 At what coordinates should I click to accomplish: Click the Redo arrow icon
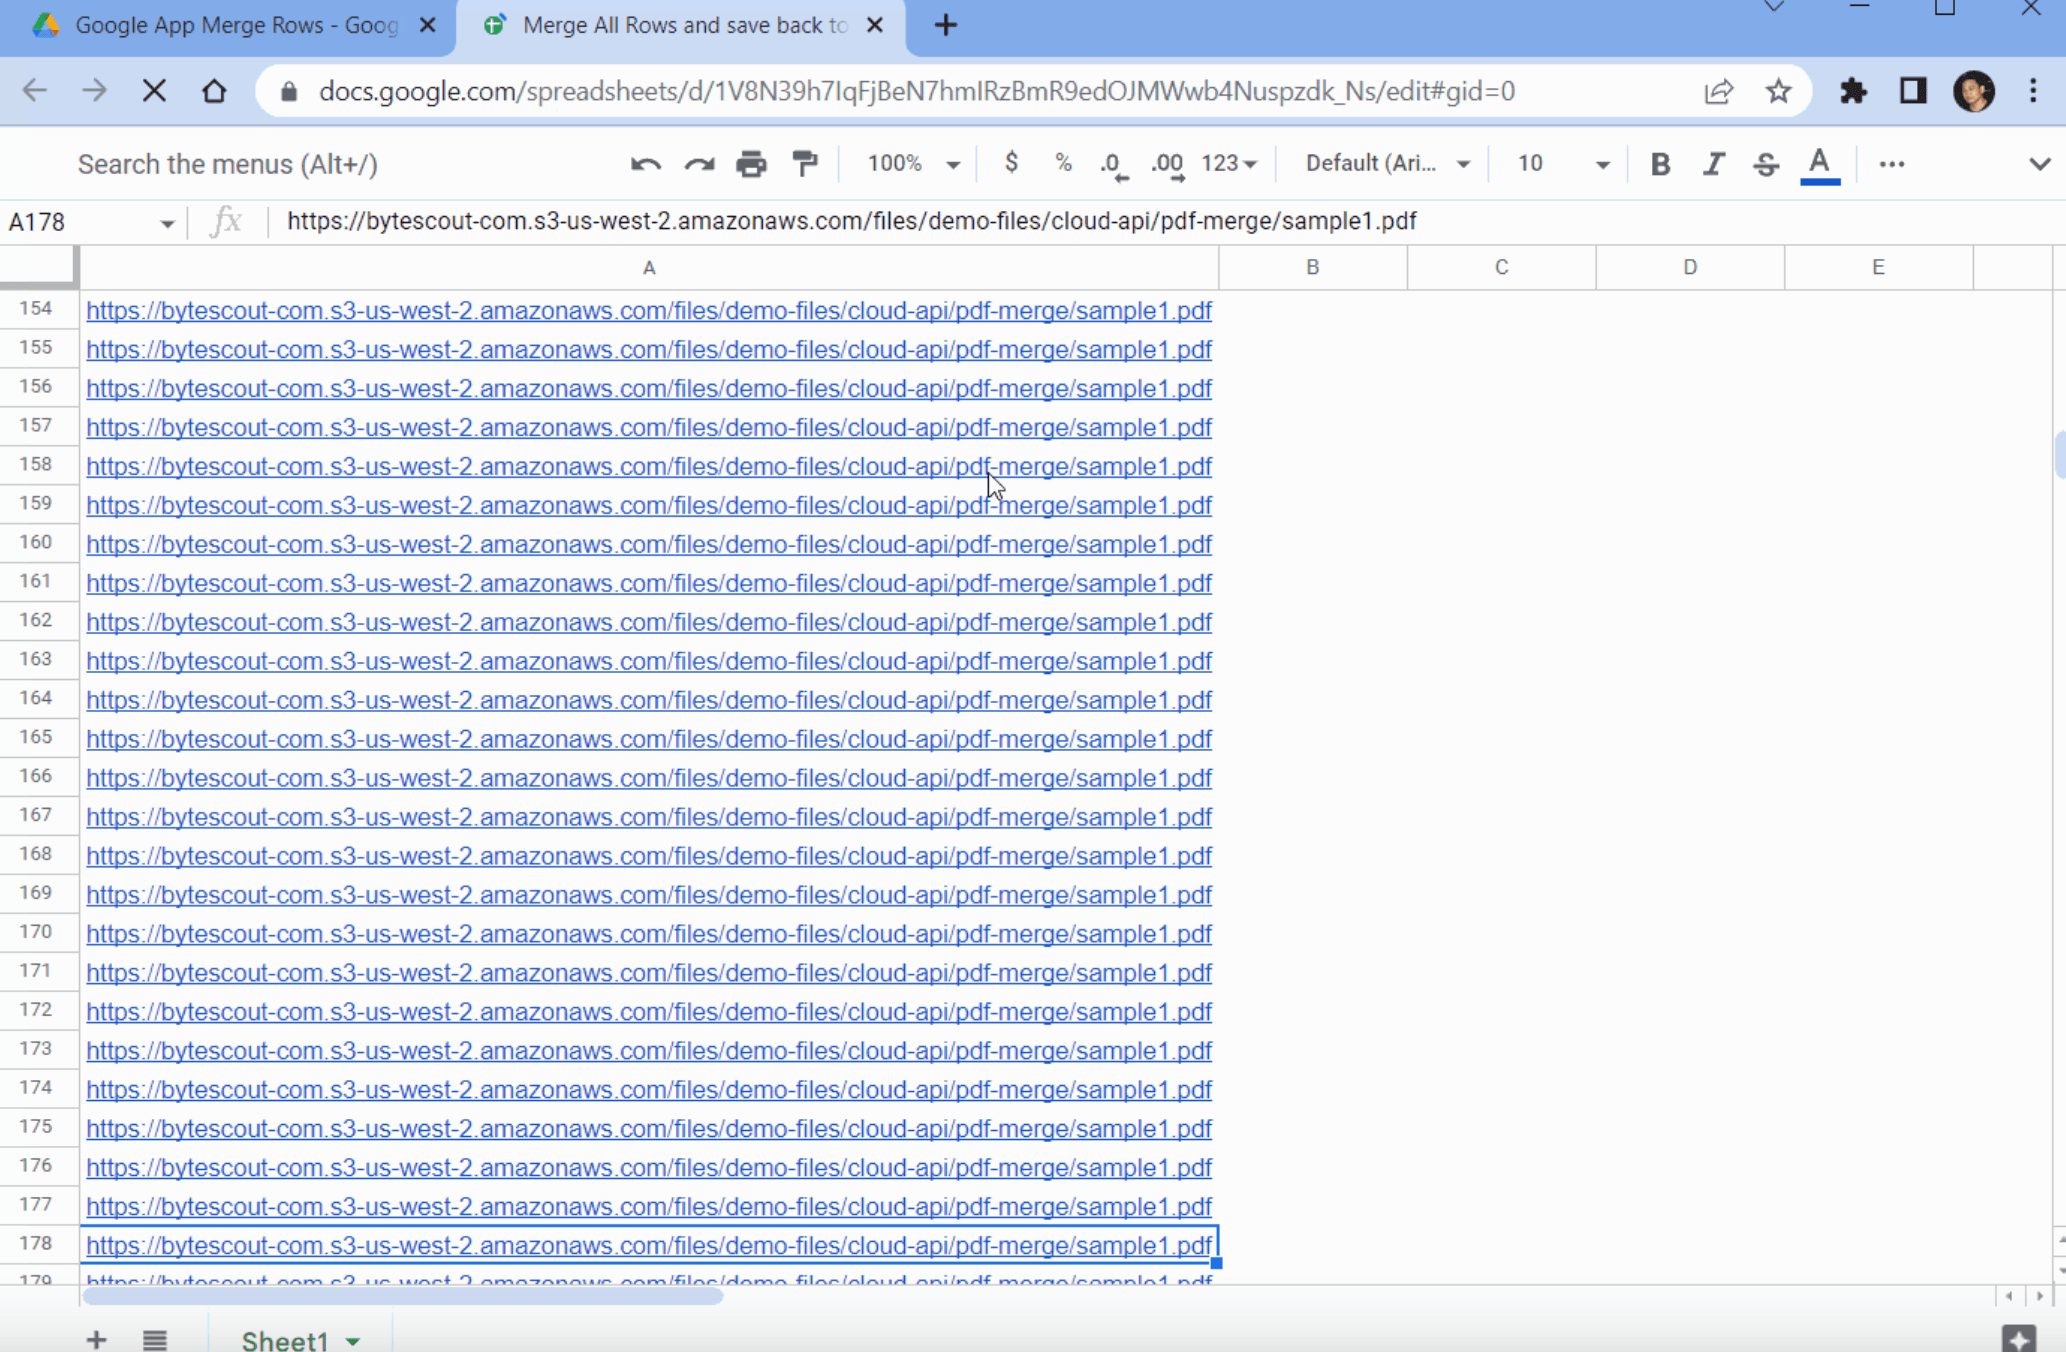pos(699,164)
